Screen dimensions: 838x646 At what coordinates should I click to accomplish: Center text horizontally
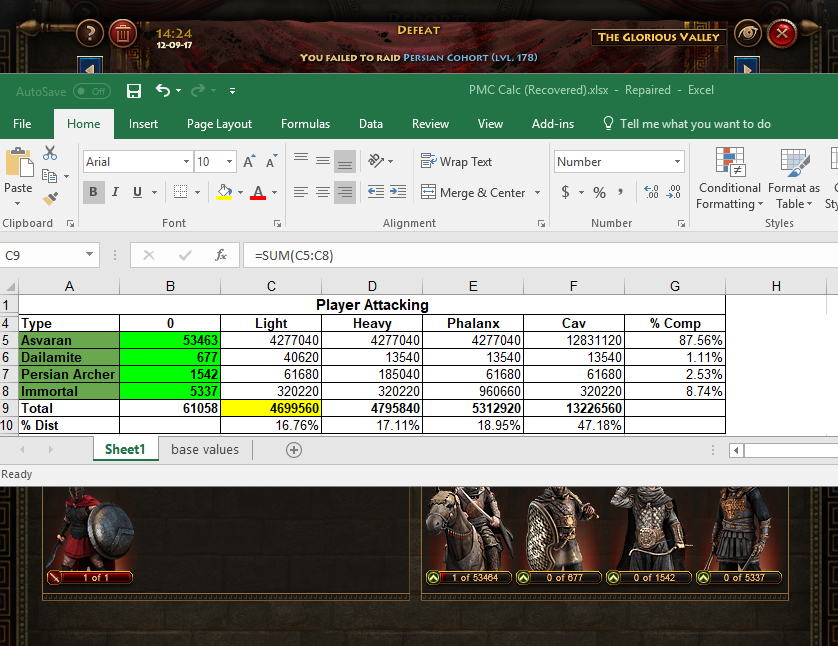[323, 192]
